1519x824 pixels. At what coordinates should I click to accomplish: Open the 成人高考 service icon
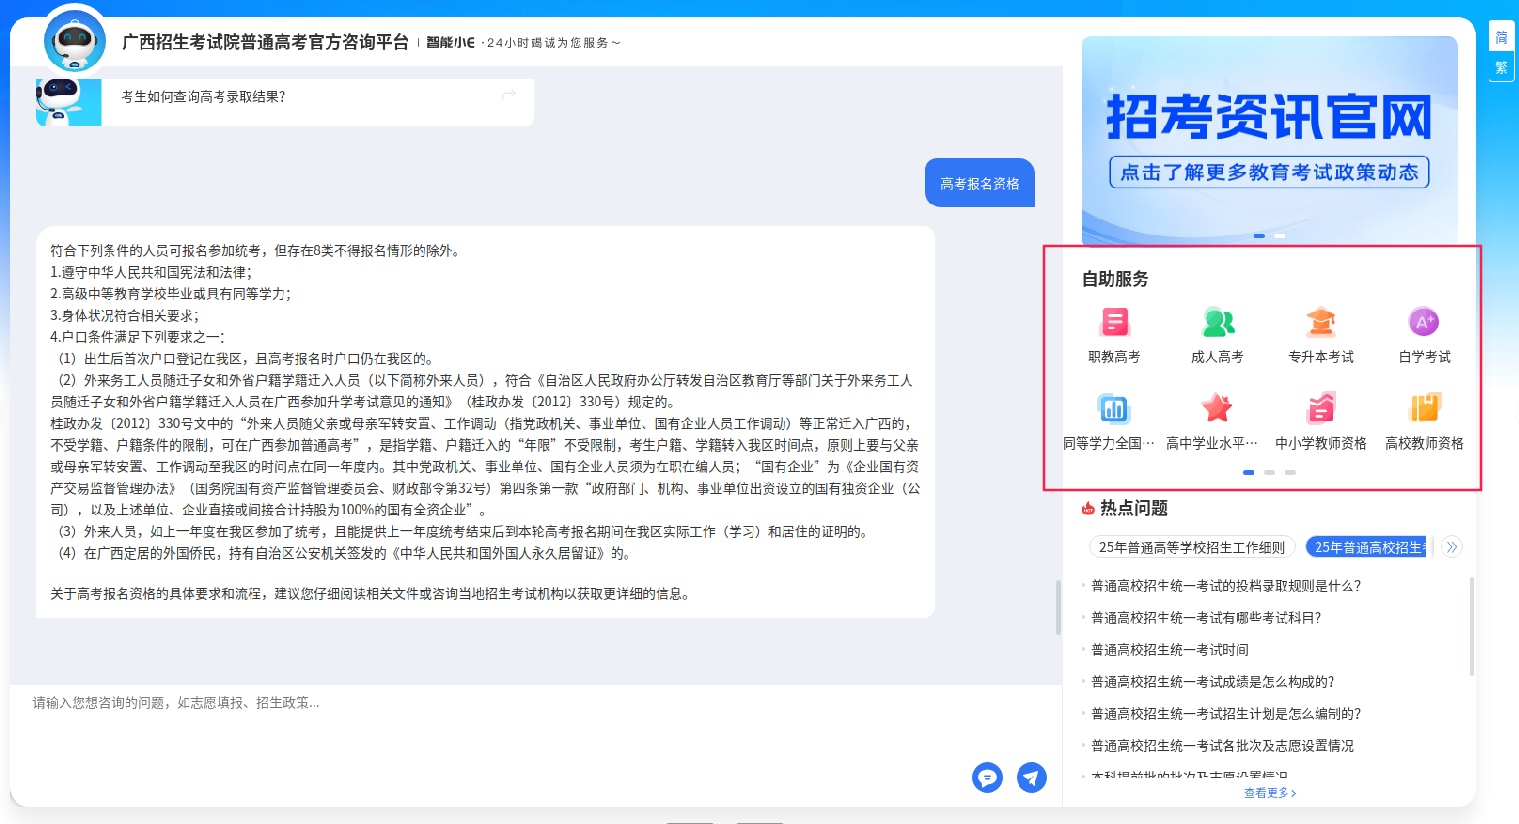click(x=1217, y=323)
